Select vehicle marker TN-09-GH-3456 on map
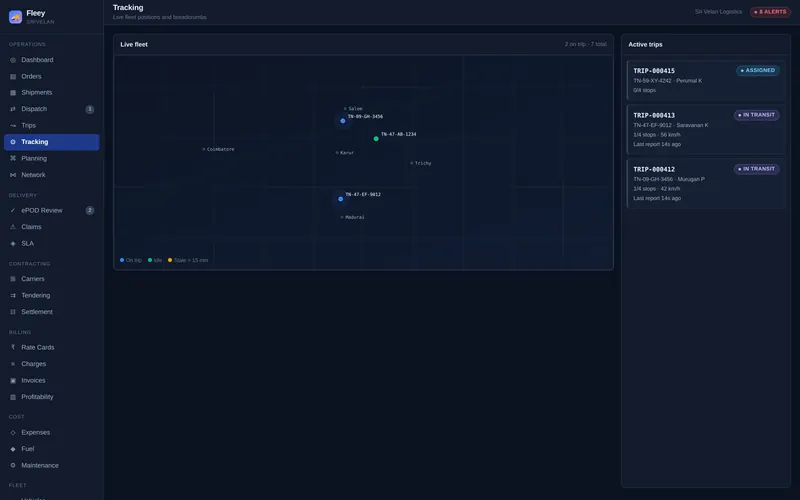Viewport: 800px width, 500px height. click(x=343, y=121)
